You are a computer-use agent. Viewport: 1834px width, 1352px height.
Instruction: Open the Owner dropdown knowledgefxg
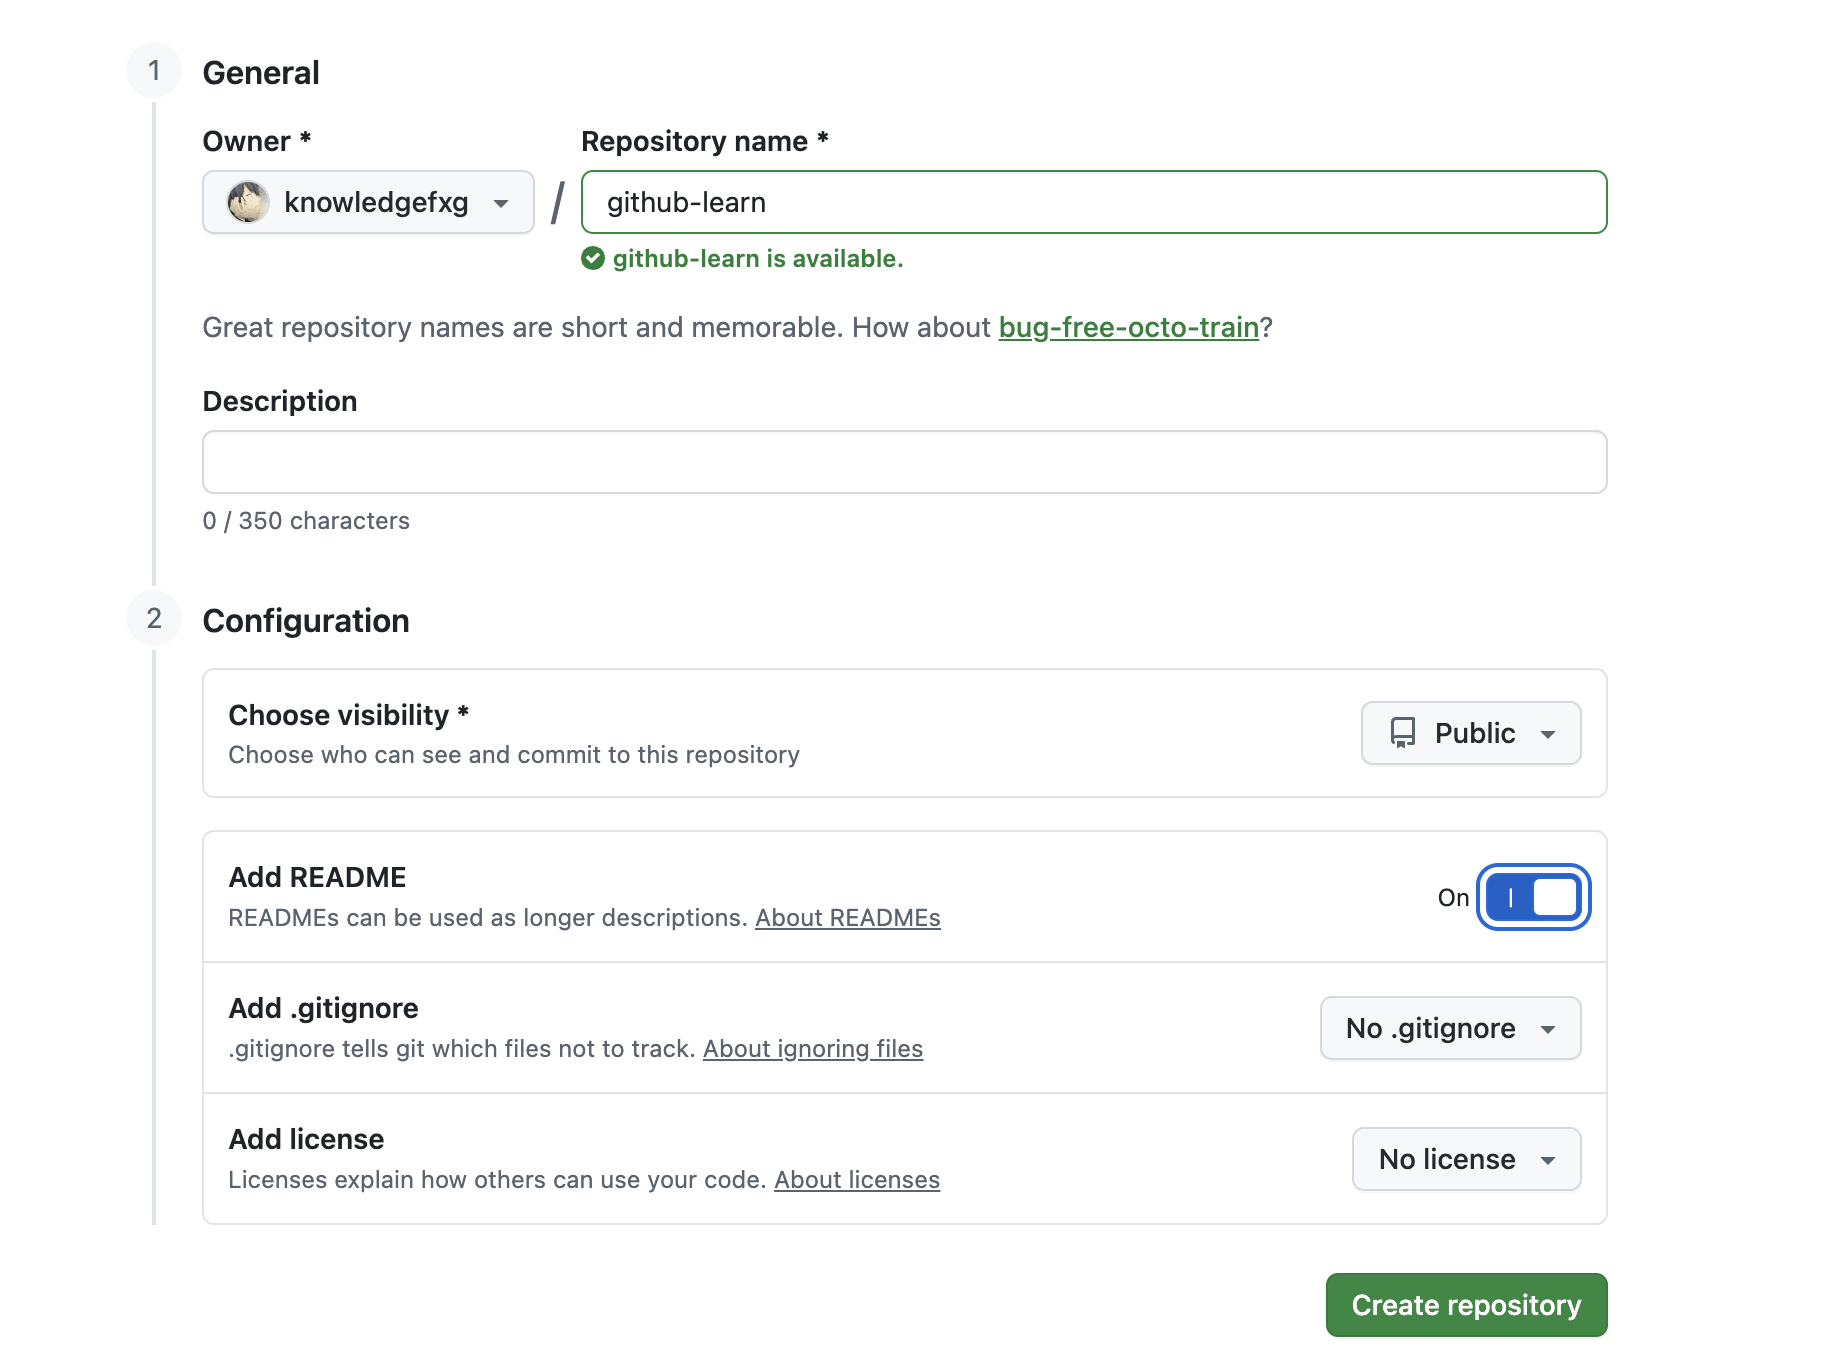click(368, 202)
